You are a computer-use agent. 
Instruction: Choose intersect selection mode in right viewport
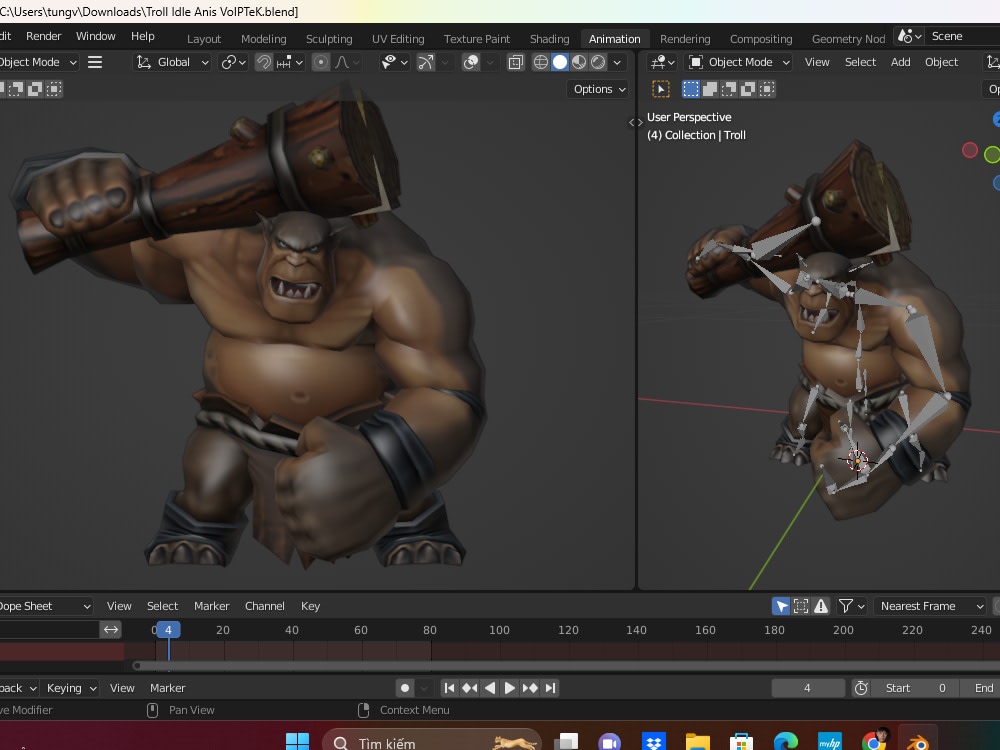[x=767, y=89]
